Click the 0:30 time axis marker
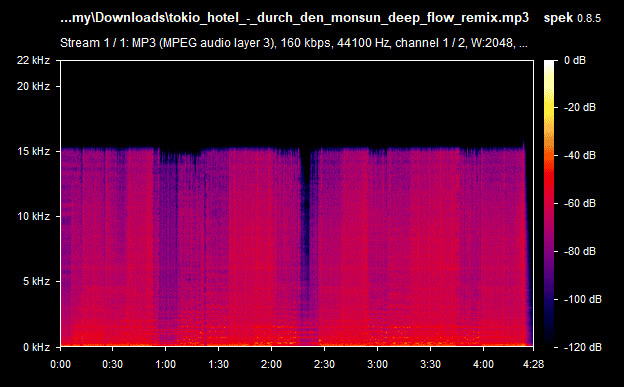The image size is (624, 387). [113, 364]
